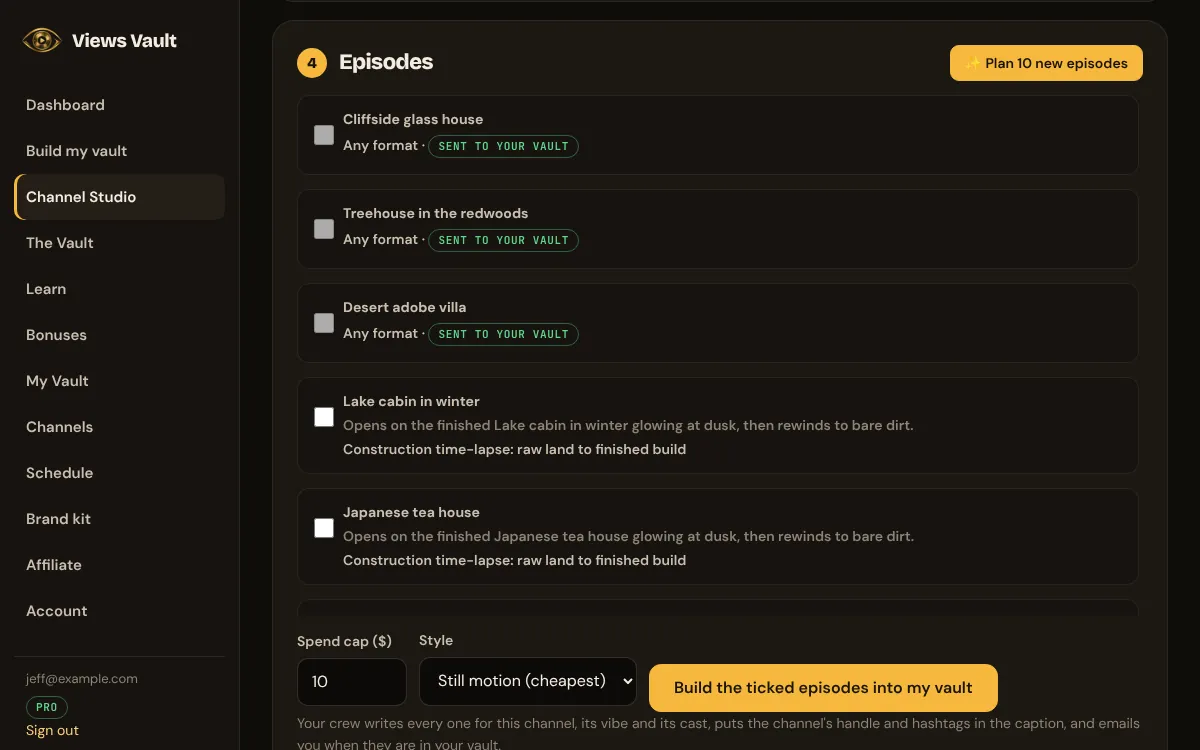
Task: Open Dashboard in the sidebar
Action: pyautogui.click(x=119, y=105)
